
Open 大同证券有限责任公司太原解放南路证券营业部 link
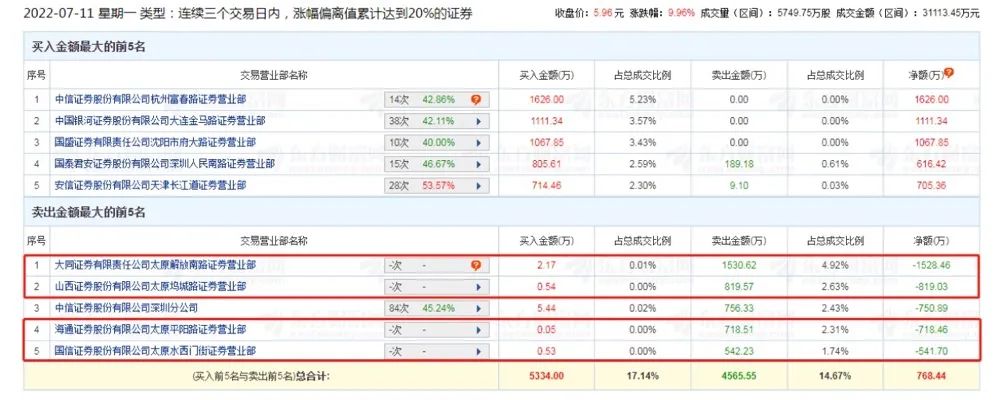(155, 265)
